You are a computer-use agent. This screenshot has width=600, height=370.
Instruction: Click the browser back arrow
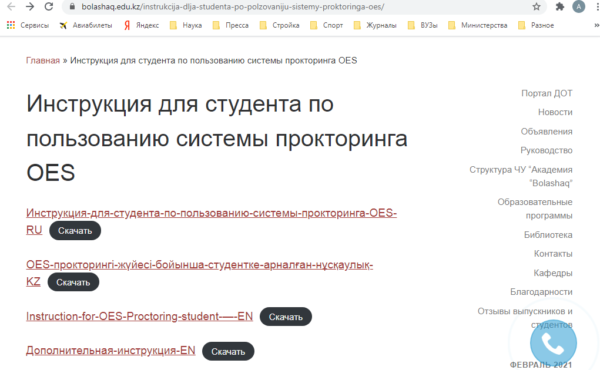click(11, 7)
